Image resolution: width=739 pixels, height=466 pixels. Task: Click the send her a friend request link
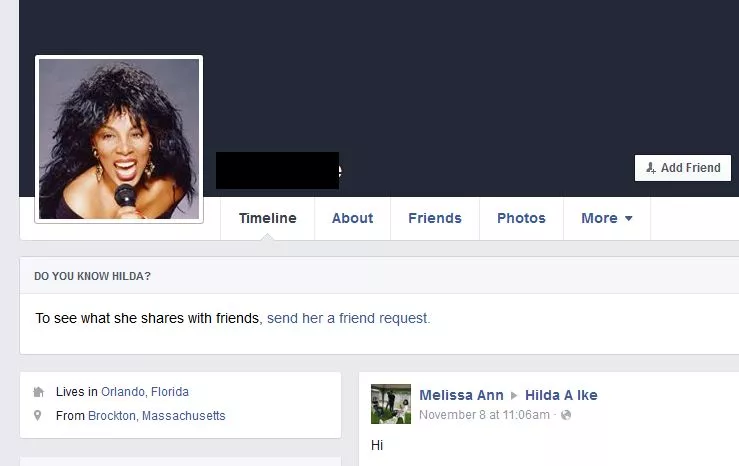[x=348, y=318]
